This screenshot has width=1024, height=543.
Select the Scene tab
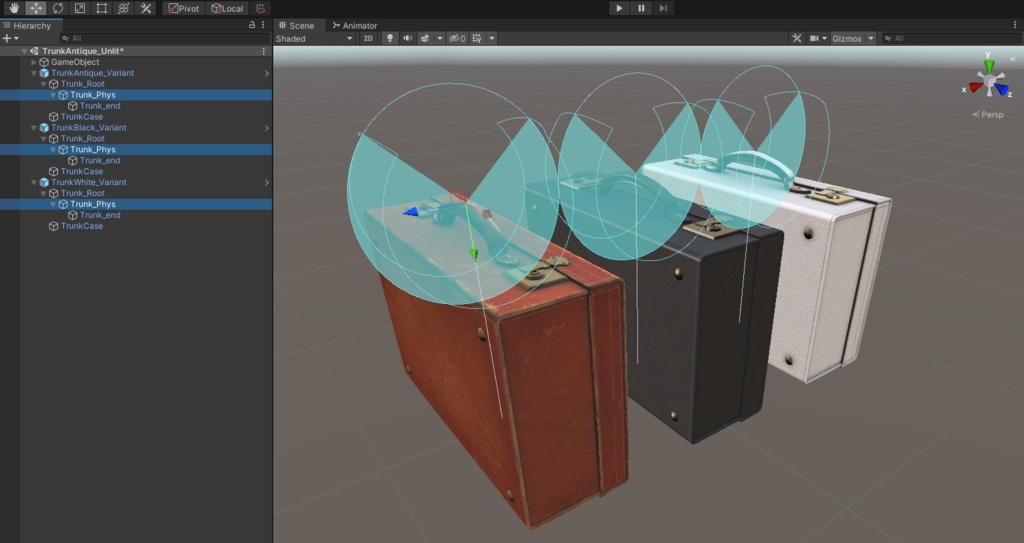(x=296, y=25)
